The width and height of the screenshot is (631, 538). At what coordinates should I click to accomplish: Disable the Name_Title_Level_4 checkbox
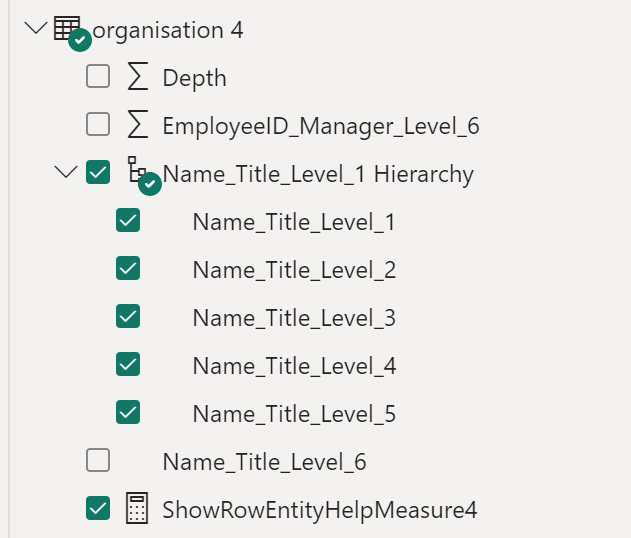128,365
